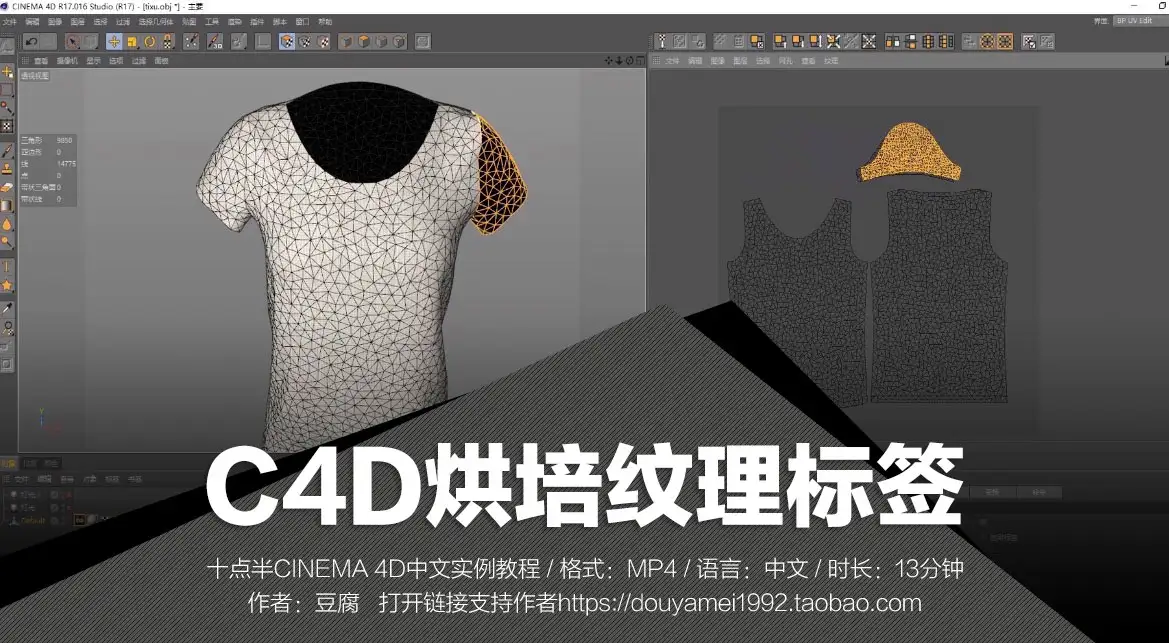This screenshot has height=643, width=1169.
Task: Click the triangle count value 9850
Action: point(65,140)
